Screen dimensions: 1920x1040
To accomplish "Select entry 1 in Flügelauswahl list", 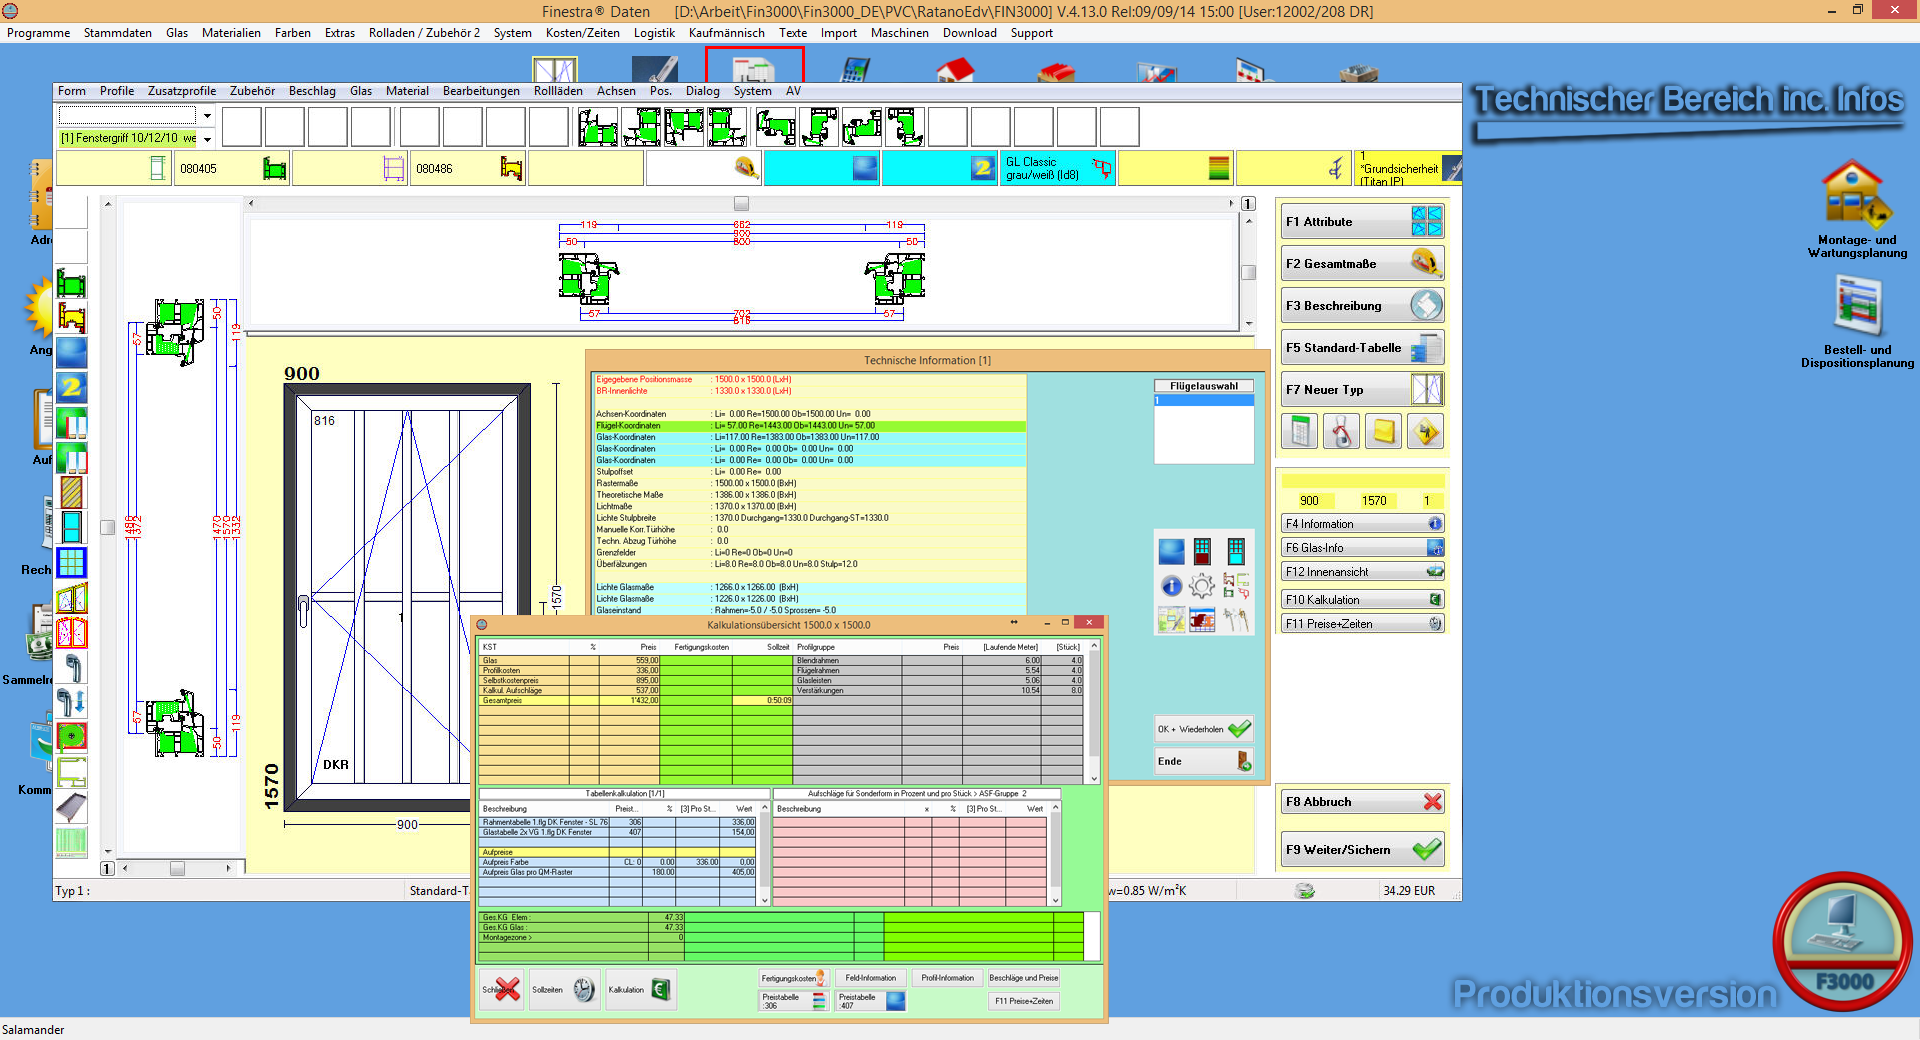I will (1204, 400).
